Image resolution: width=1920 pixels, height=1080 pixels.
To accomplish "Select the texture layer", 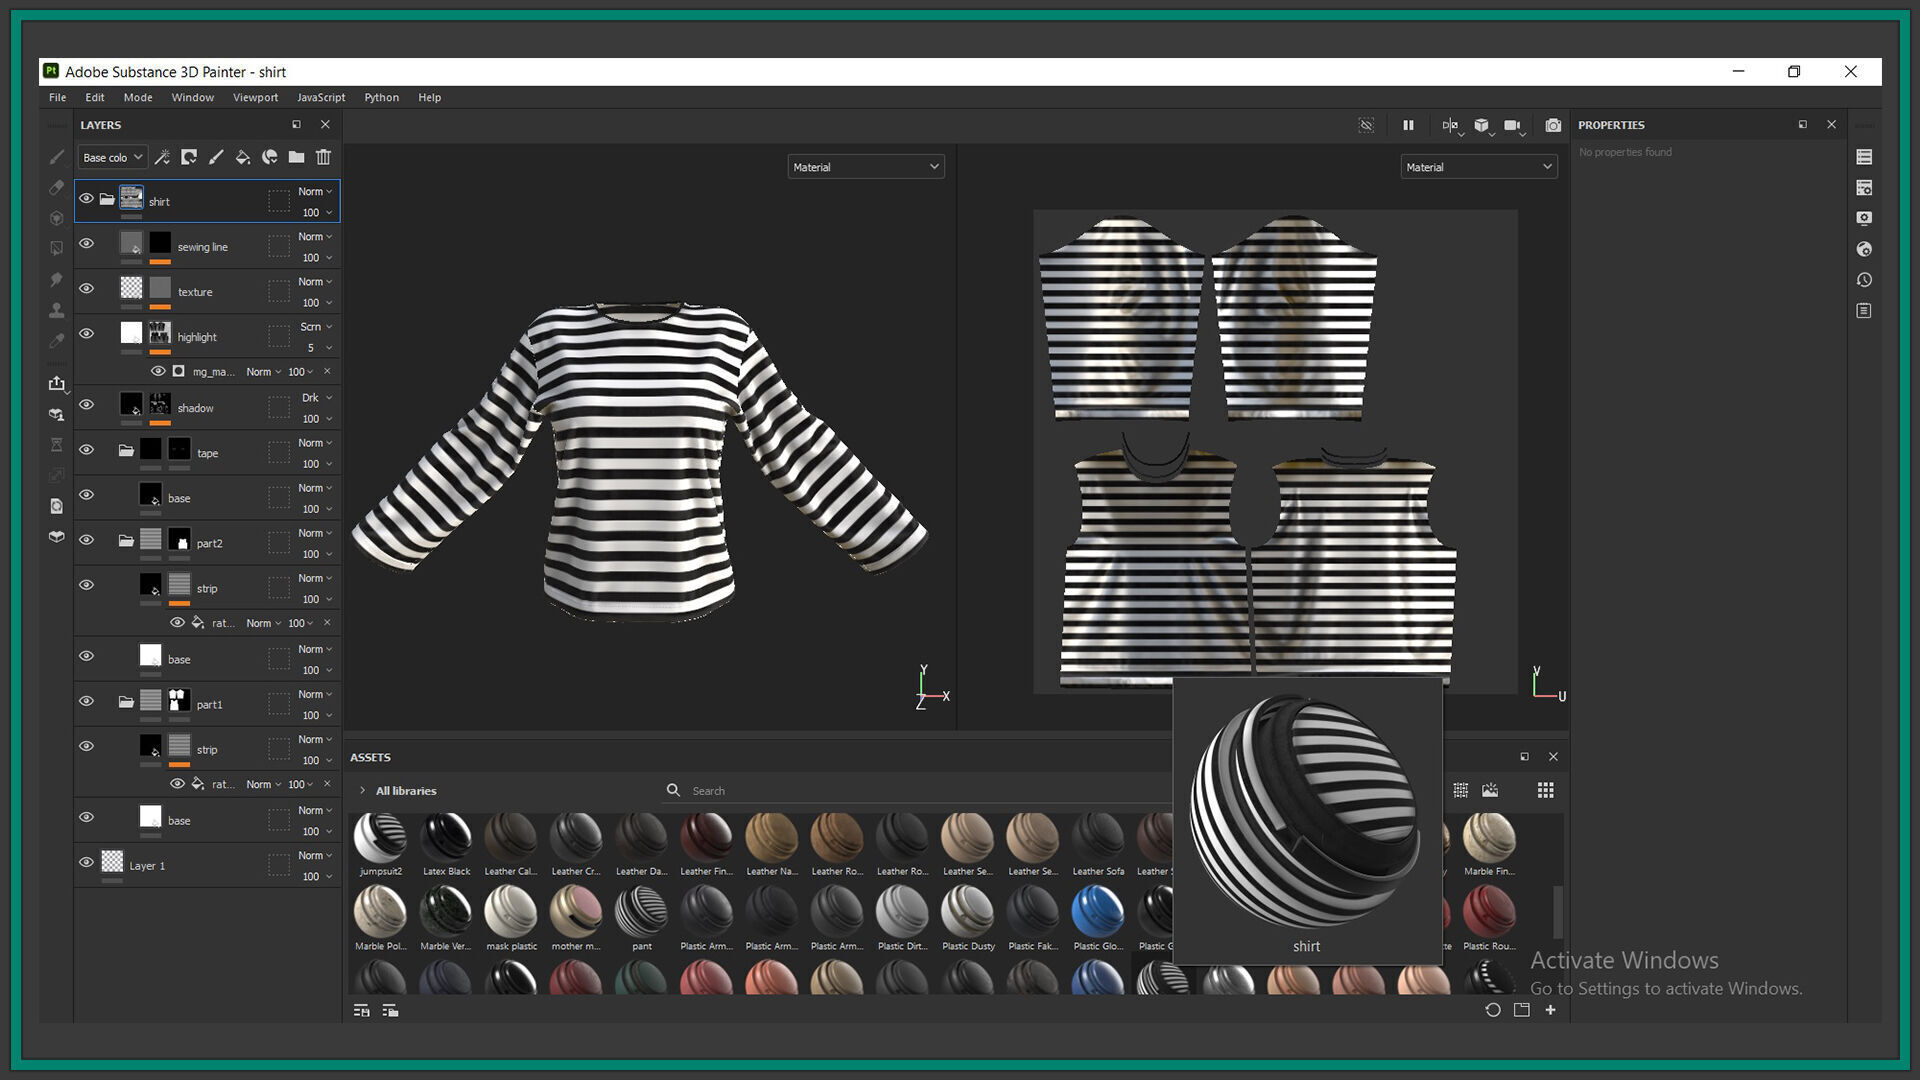I will click(196, 292).
